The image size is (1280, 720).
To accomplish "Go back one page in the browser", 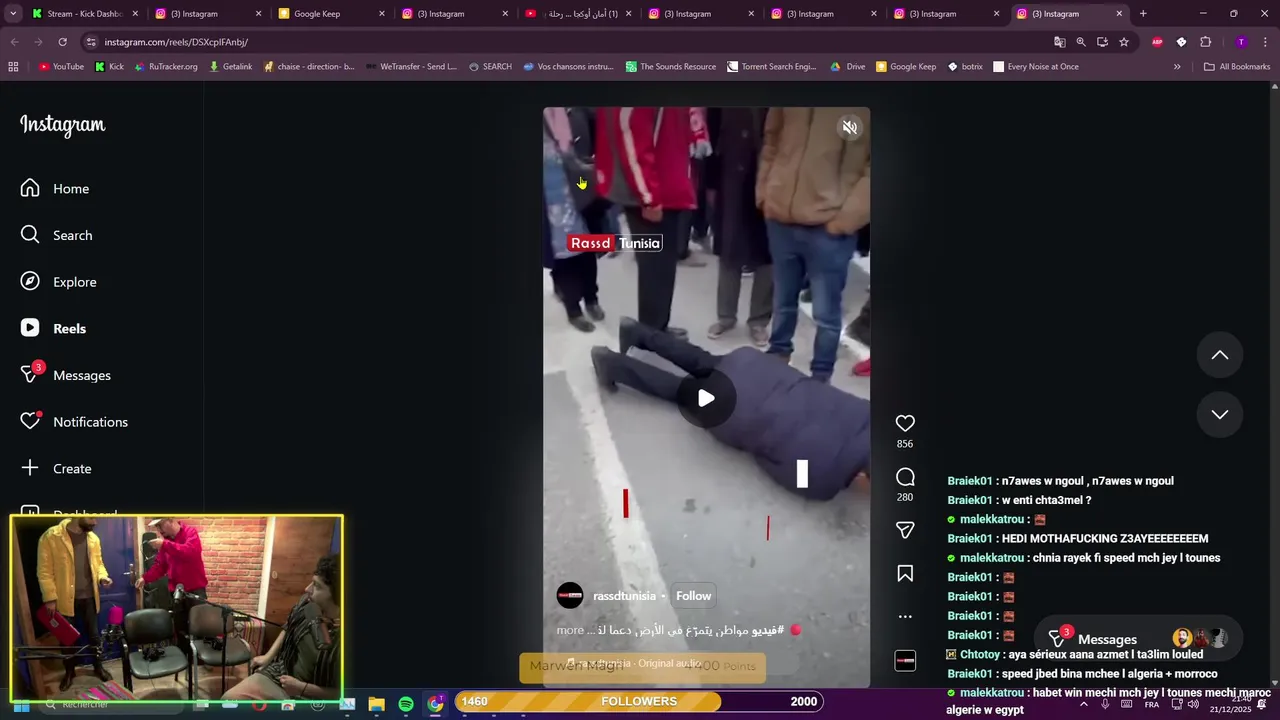I will 14,42.
